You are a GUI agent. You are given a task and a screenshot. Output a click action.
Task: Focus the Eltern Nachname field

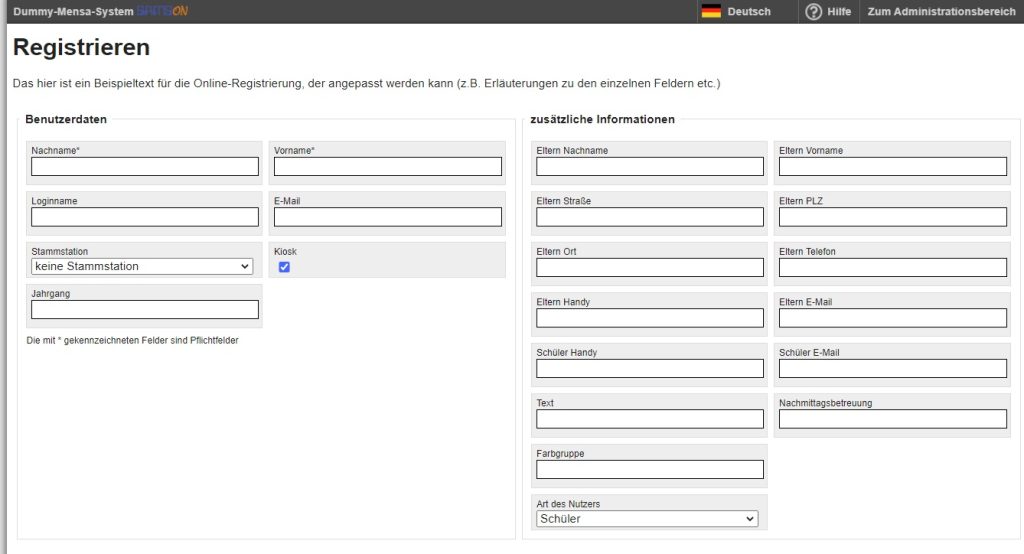coord(650,167)
